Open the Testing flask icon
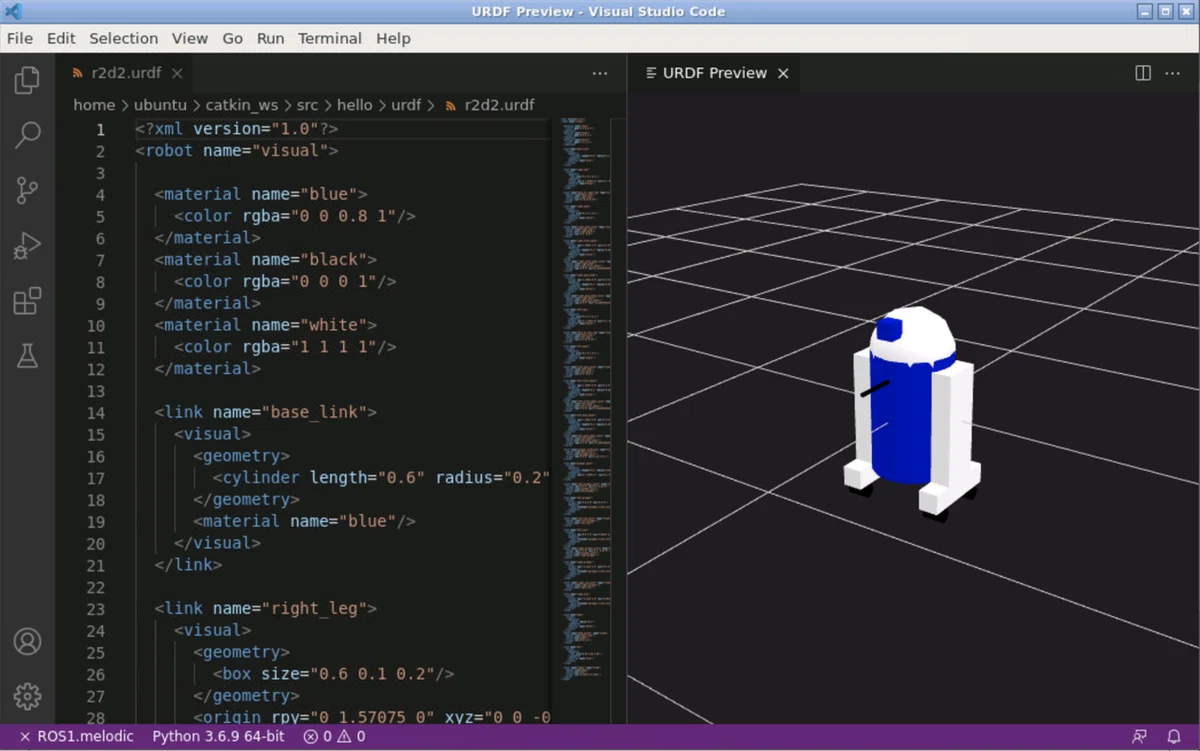The width and height of the screenshot is (1200, 751). [27, 354]
